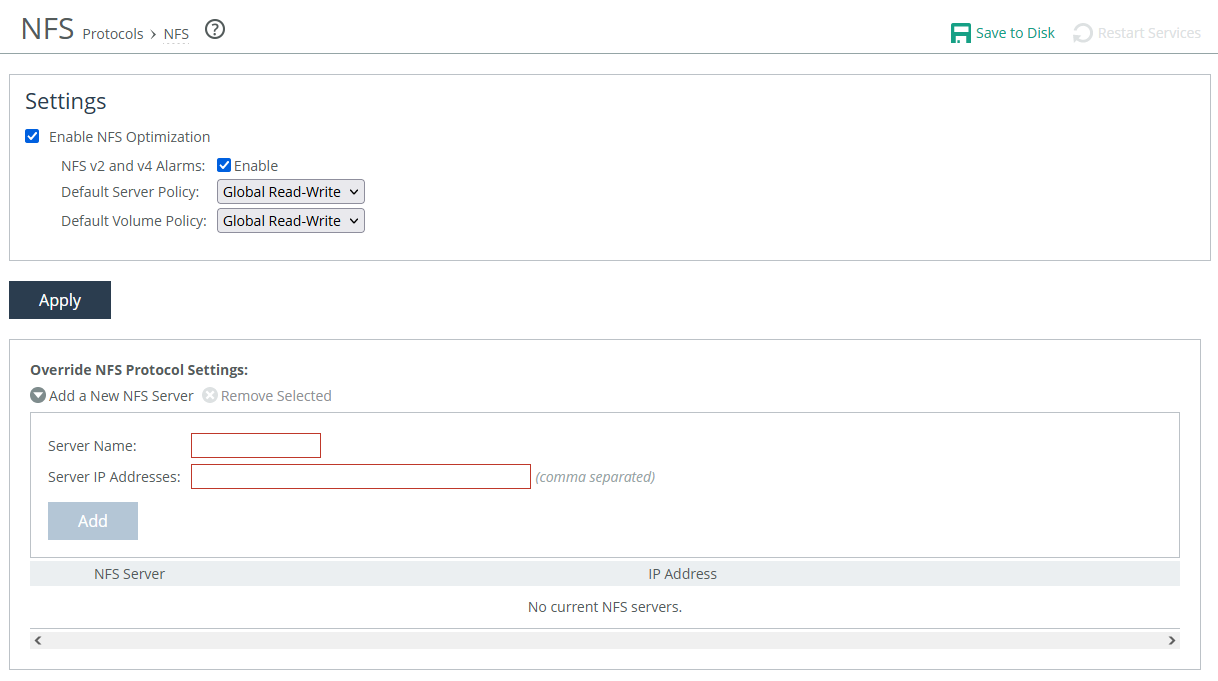Open the Default Volume Policy dropdown

click(290, 221)
